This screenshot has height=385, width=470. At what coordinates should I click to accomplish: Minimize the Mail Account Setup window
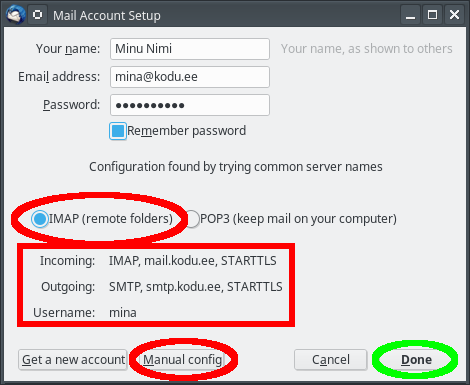pos(410,15)
